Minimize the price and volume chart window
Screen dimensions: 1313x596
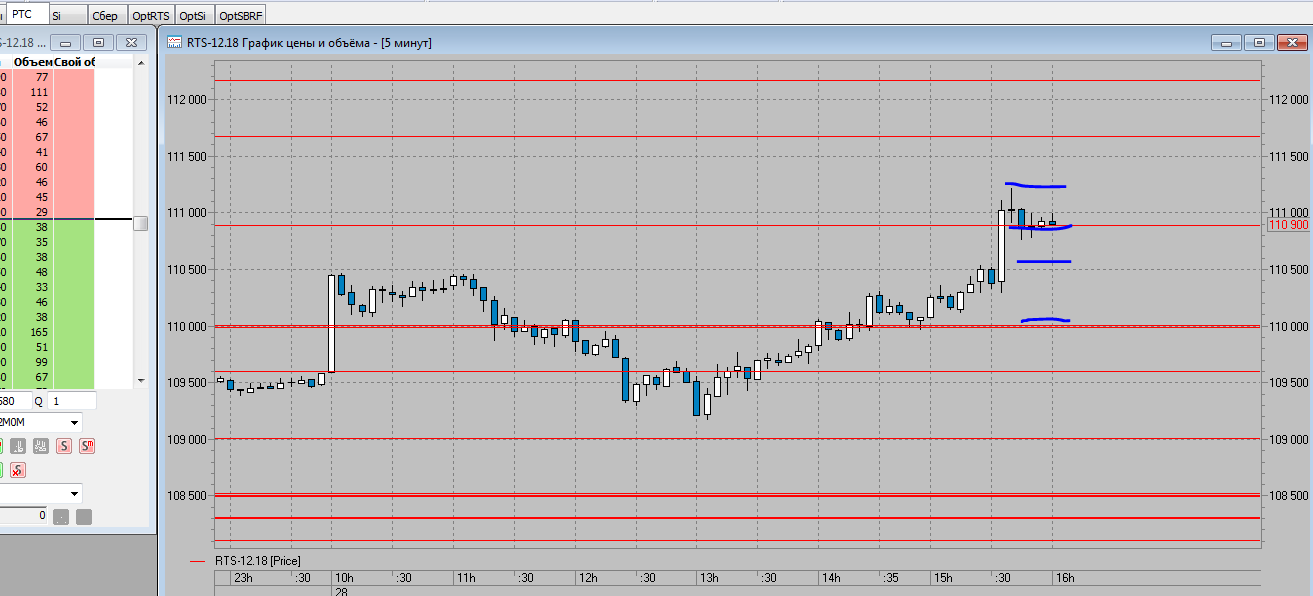[x=1226, y=43]
